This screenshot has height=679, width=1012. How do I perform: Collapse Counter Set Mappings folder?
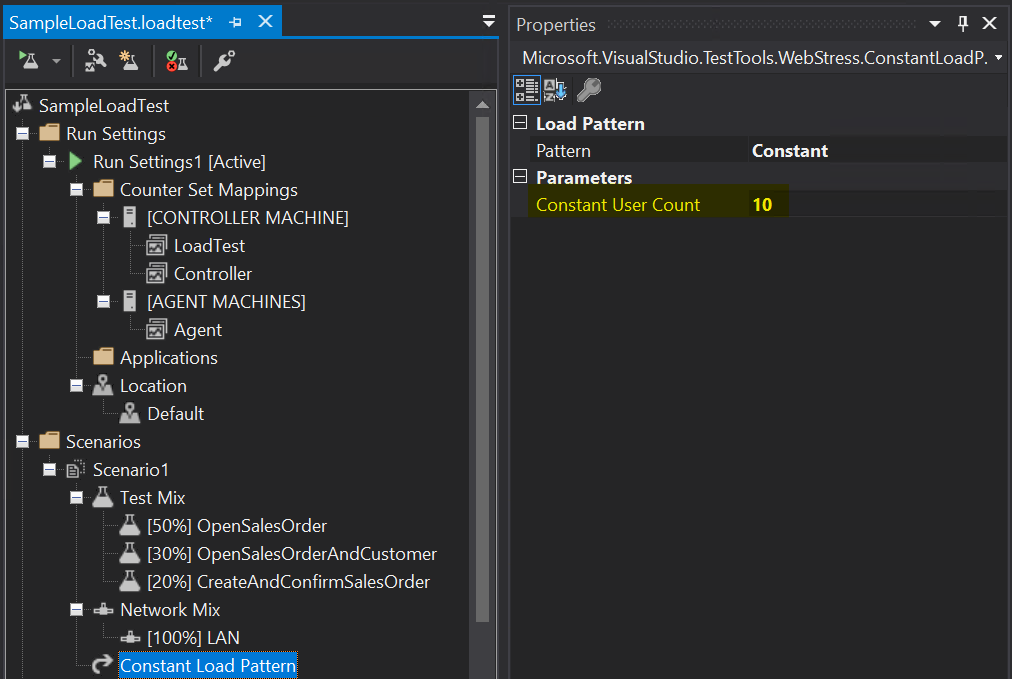[x=76, y=190]
